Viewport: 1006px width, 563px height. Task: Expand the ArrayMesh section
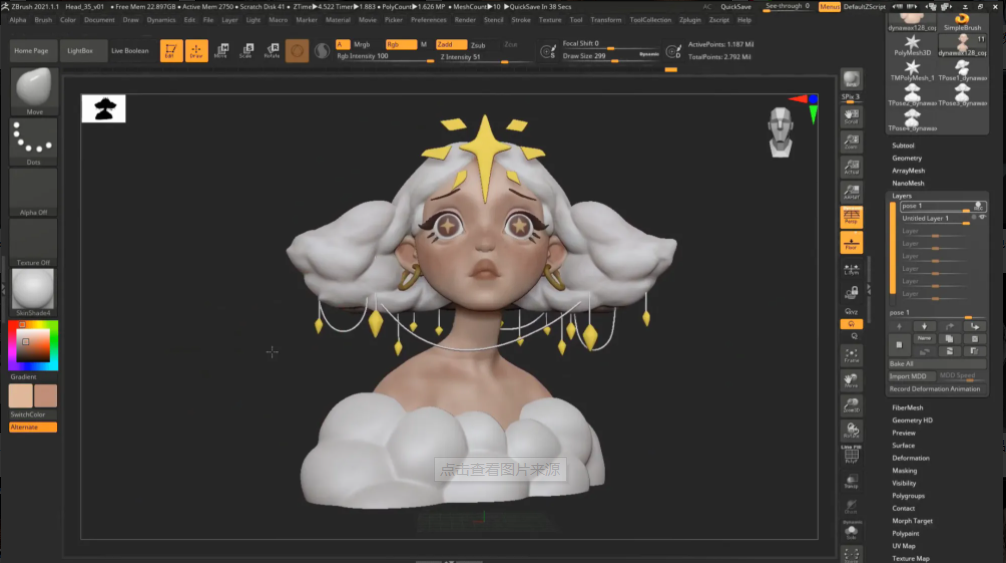pos(908,171)
